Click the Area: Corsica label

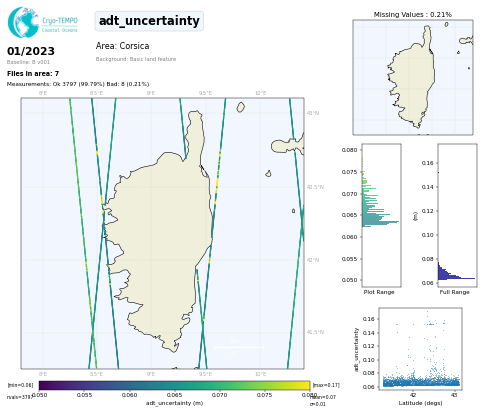tap(122, 46)
